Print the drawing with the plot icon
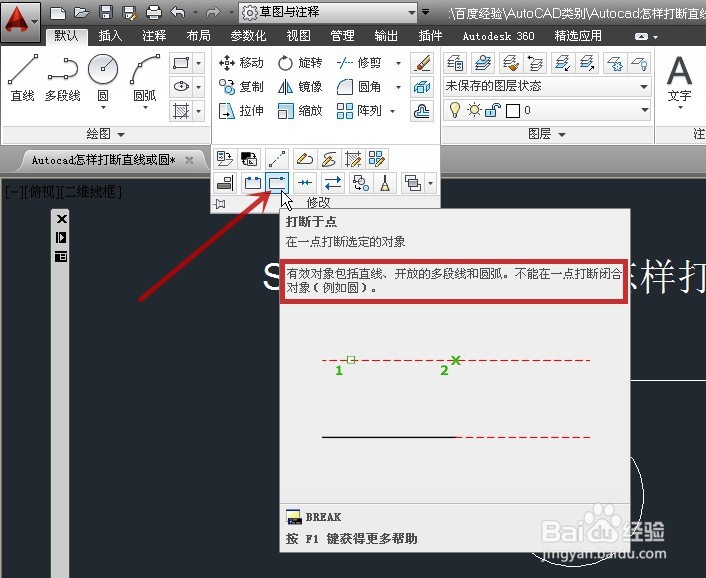This screenshot has width=706, height=578. pyautogui.click(x=154, y=13)
